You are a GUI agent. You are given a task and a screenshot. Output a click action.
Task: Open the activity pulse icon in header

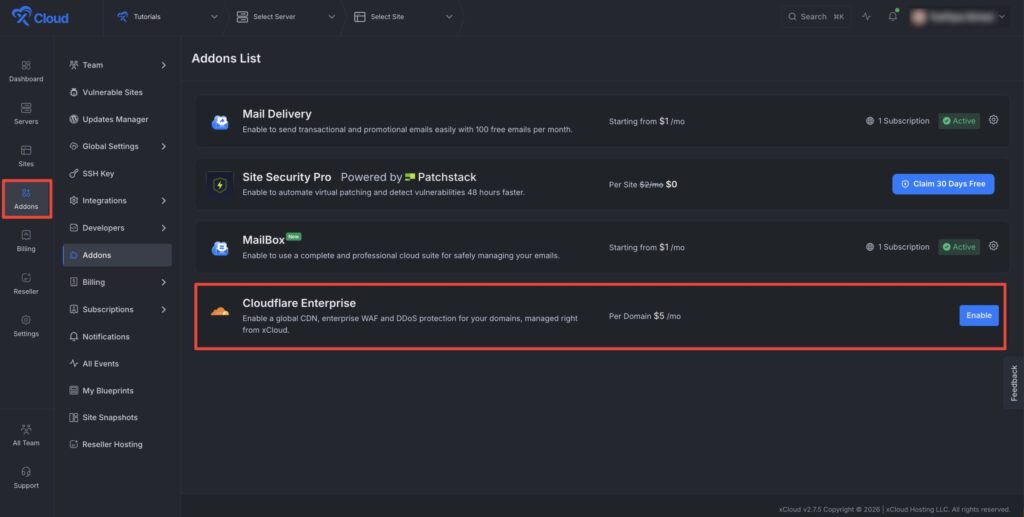click(x=867, y=17)
